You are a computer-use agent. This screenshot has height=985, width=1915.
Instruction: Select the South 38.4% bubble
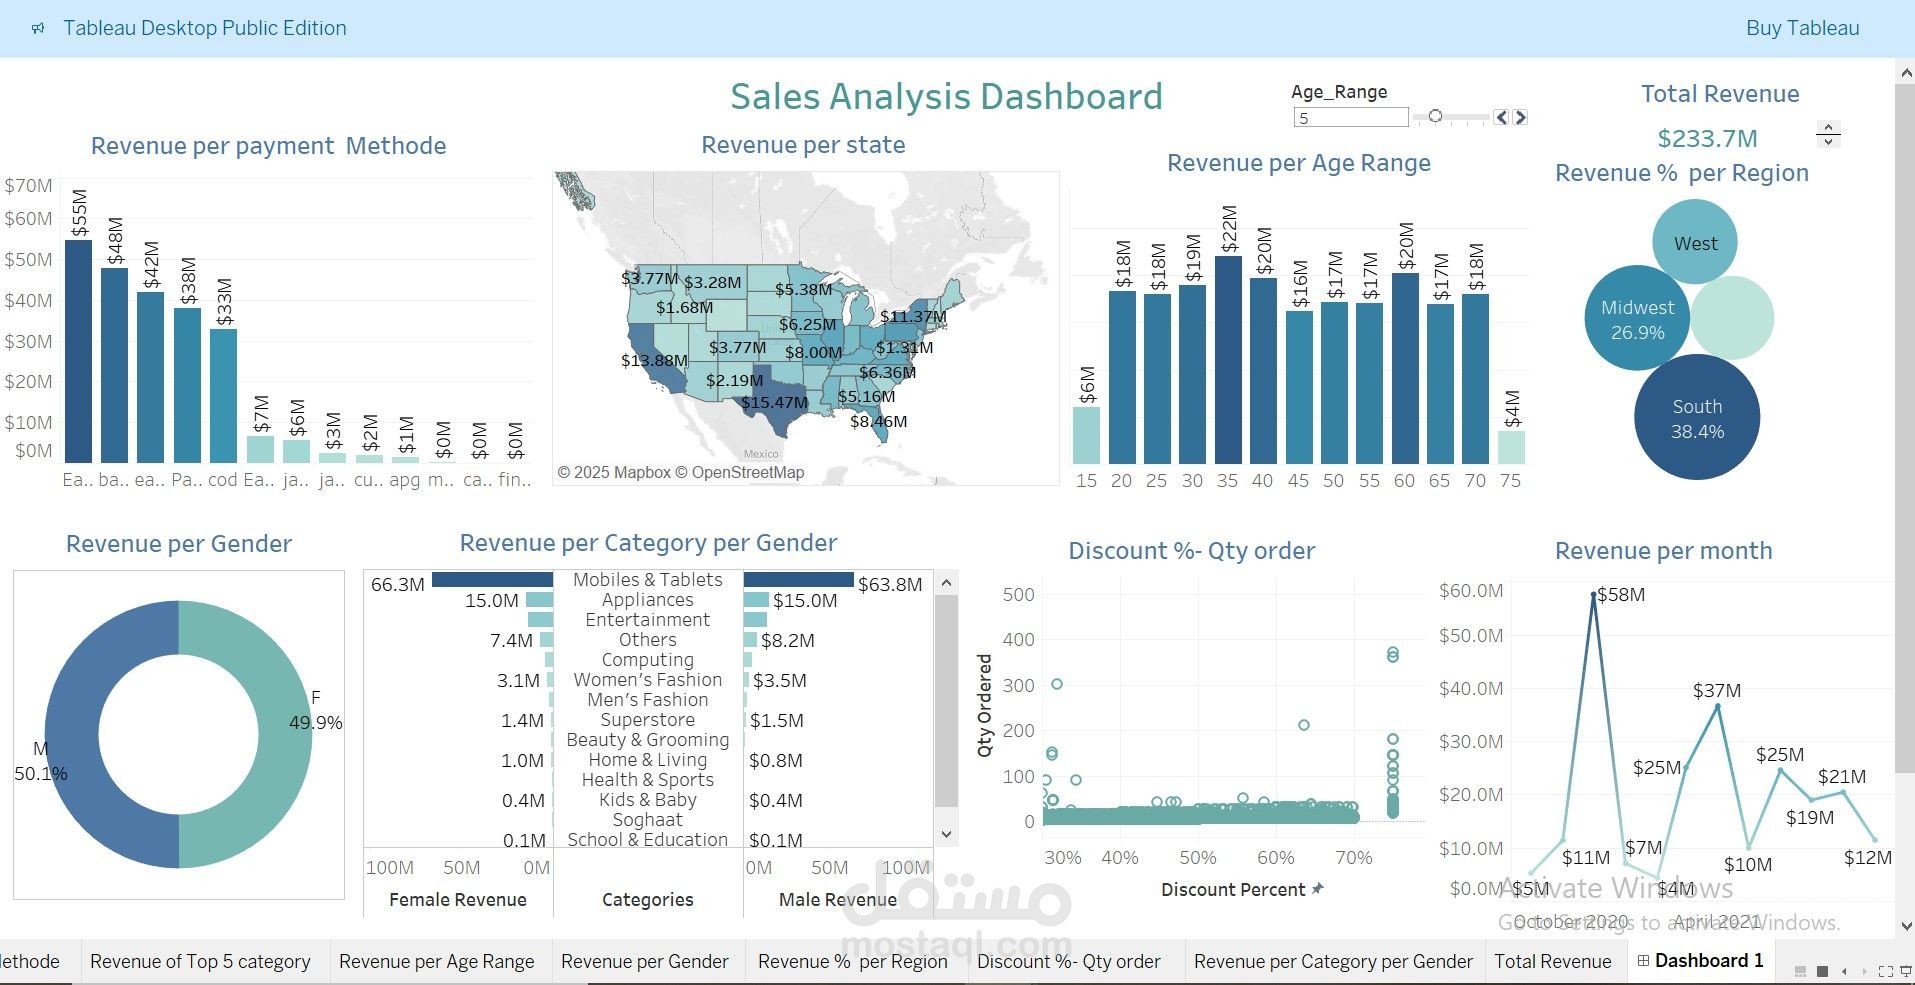tap(1697, 417)
